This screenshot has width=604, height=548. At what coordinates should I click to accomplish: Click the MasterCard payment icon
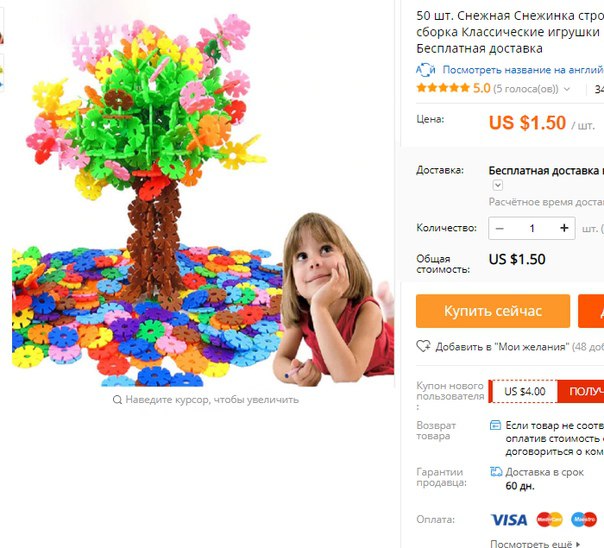pos(549,520)
